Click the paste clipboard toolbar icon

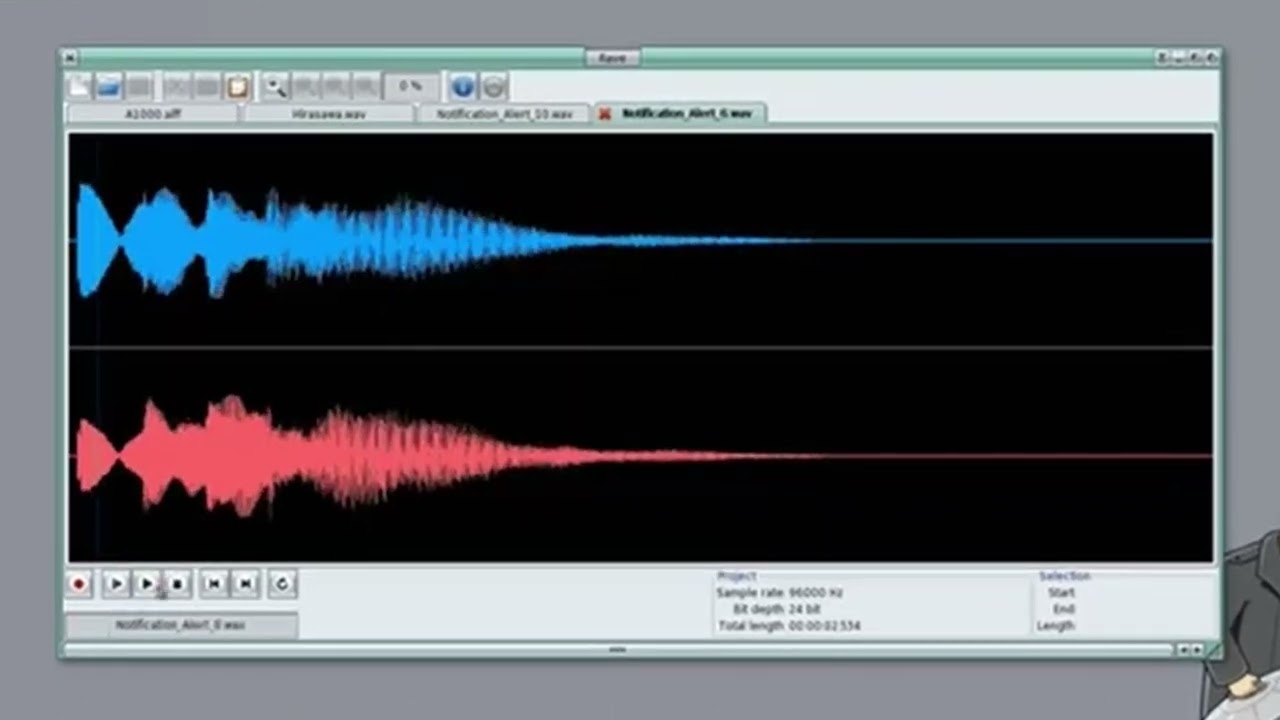click(x=237, y=87)
